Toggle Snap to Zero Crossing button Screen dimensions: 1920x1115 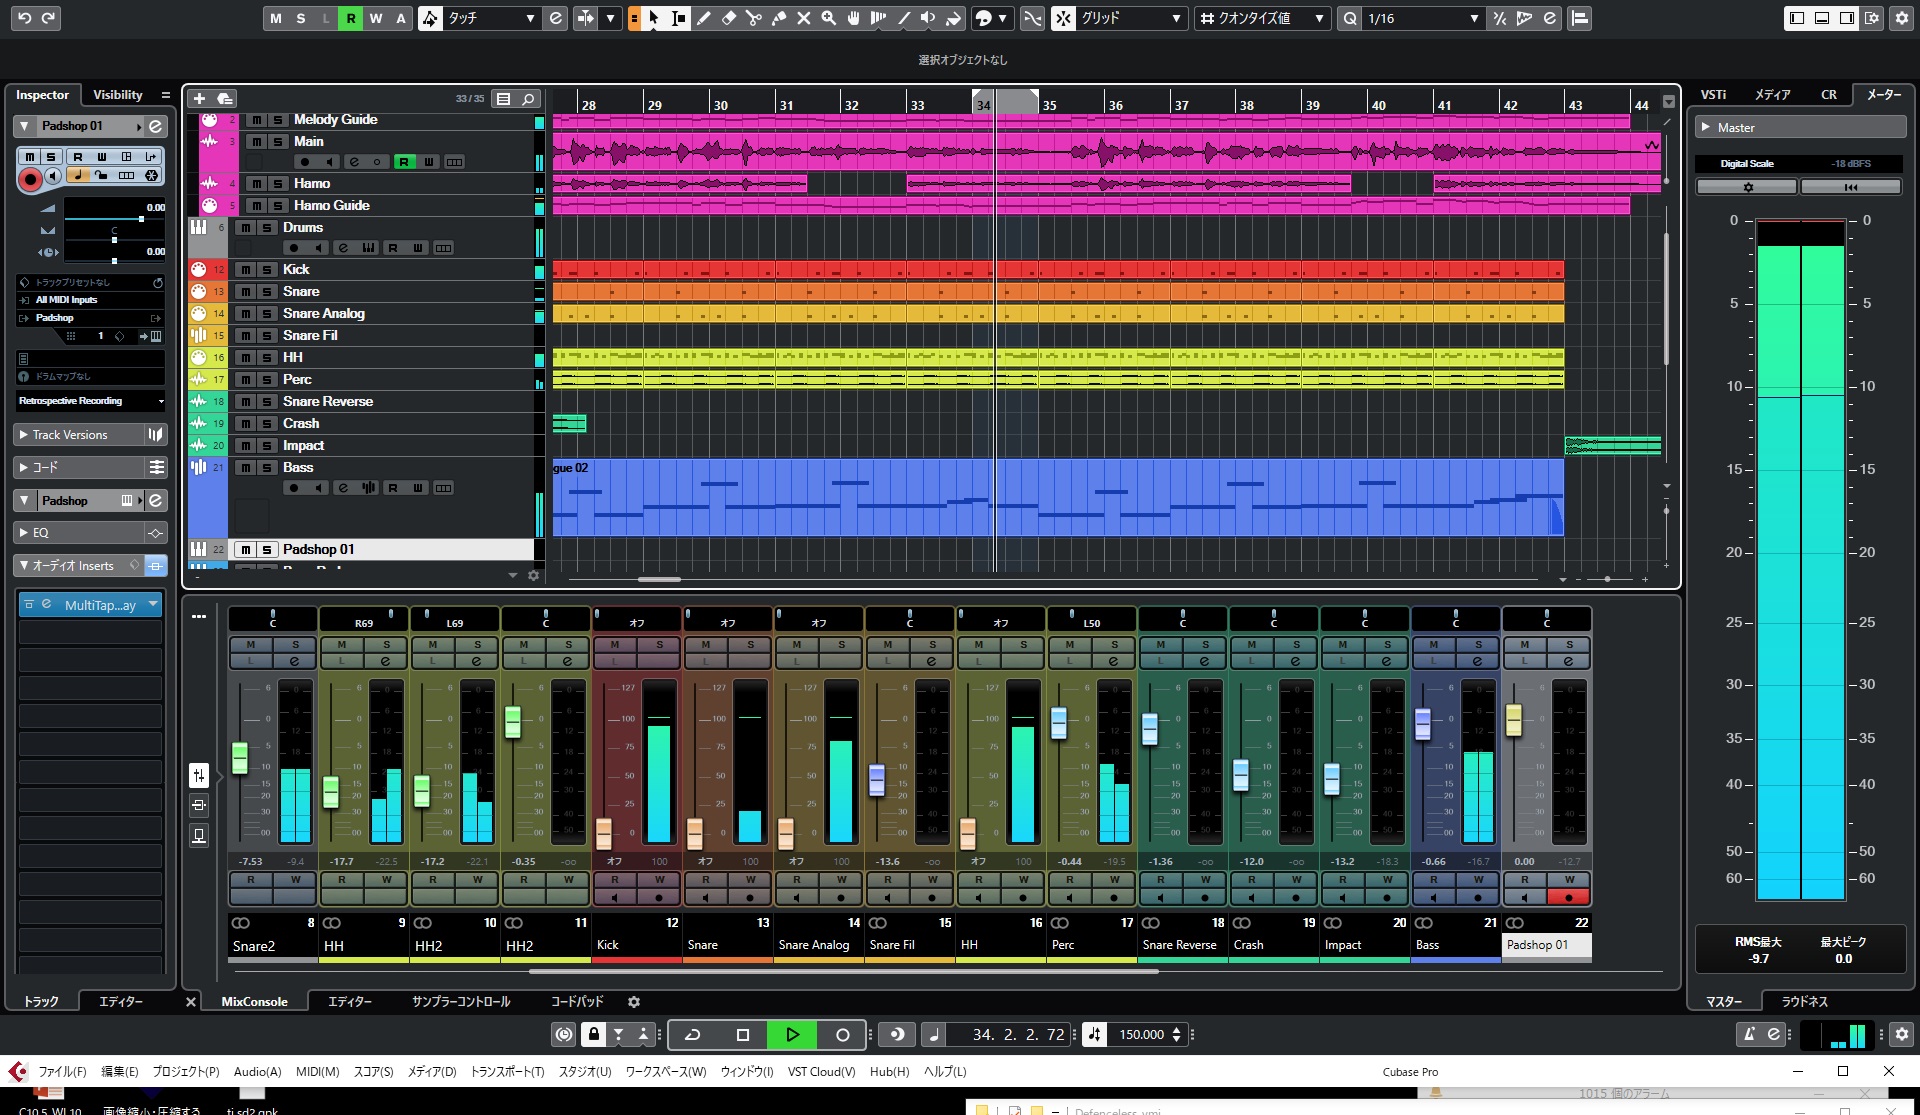(1033, 18)
